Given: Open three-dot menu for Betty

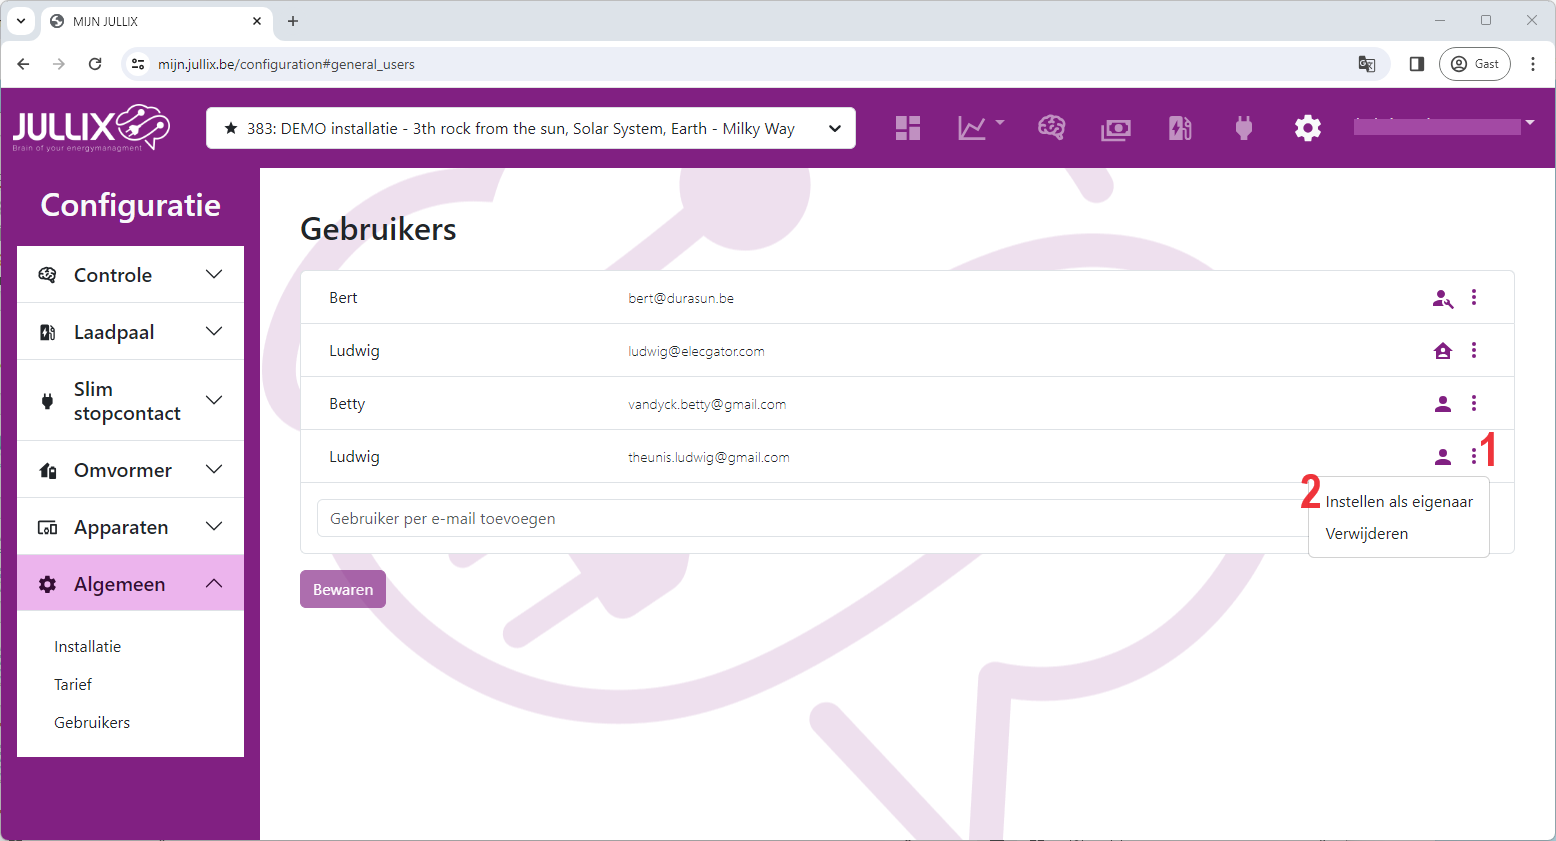Looking at the screenshot, I should pyautogui.click(x=1473, y=403).
